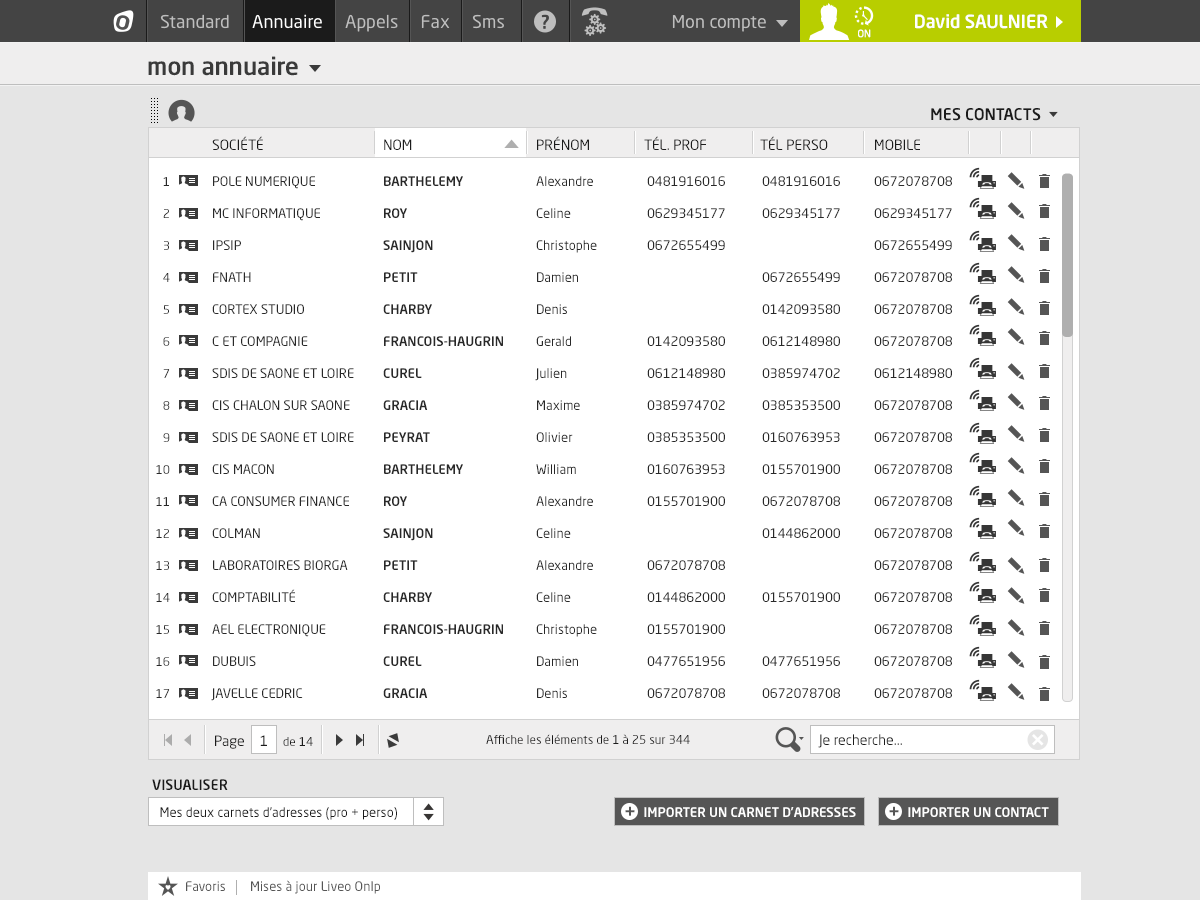Refresh the contact list
This screenshot has width=1200, height=900.
click(393, 740)
